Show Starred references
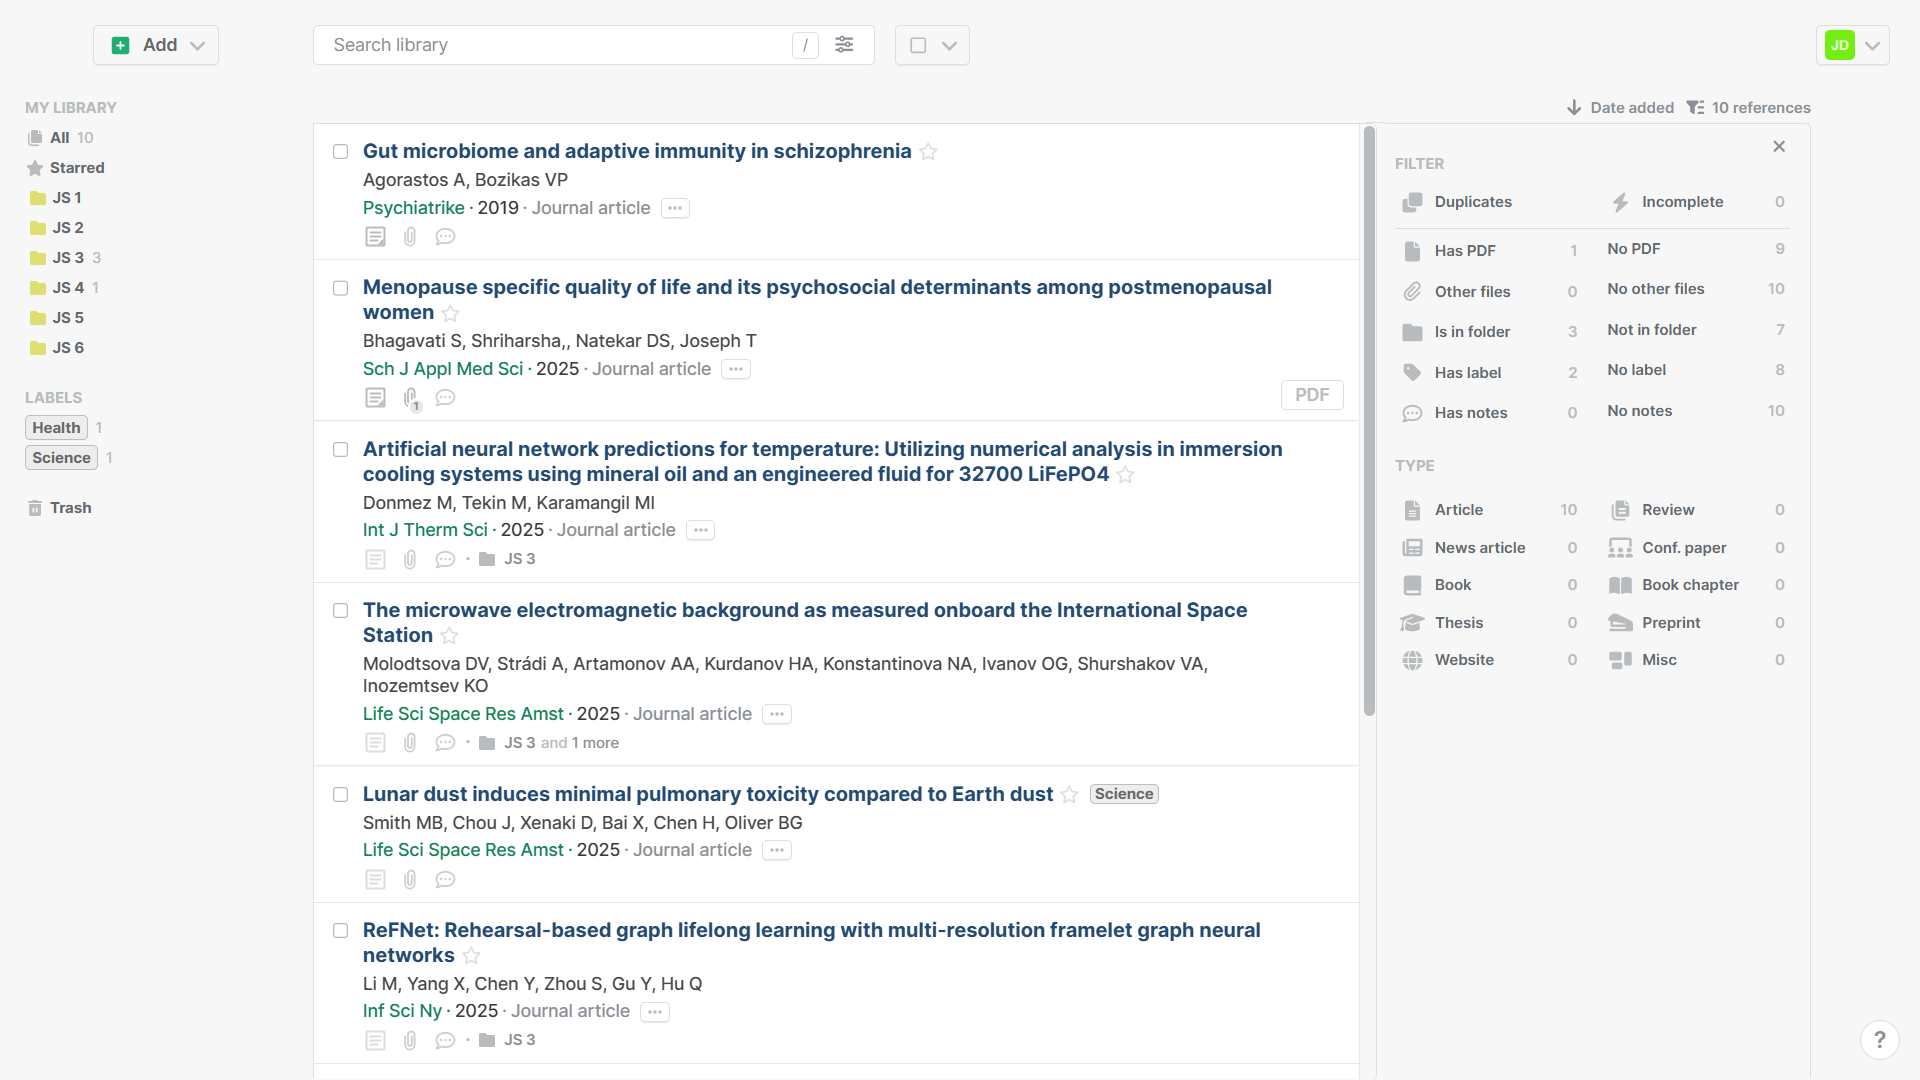This screenshot has height=1080, width=1920. click(77, 168)
